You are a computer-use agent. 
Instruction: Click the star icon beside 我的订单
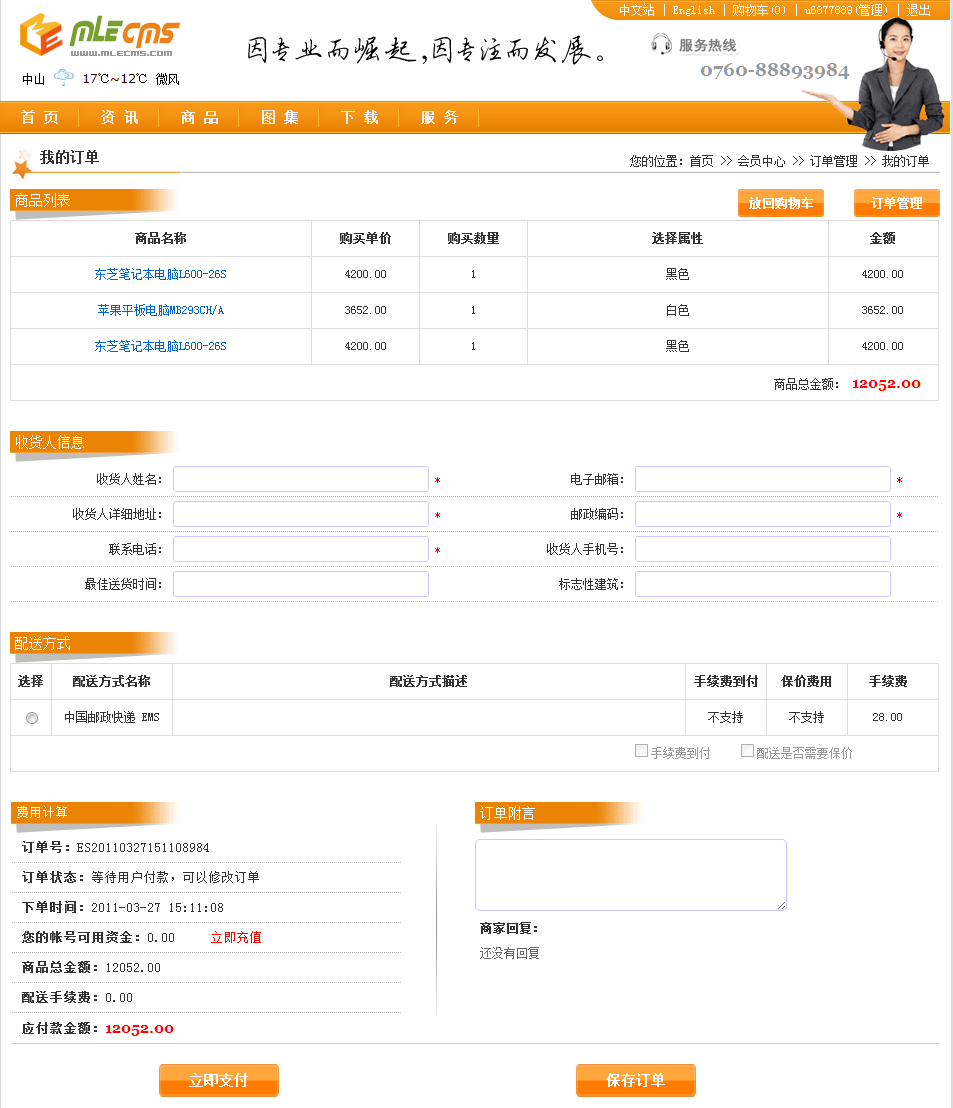pos(22,163)
